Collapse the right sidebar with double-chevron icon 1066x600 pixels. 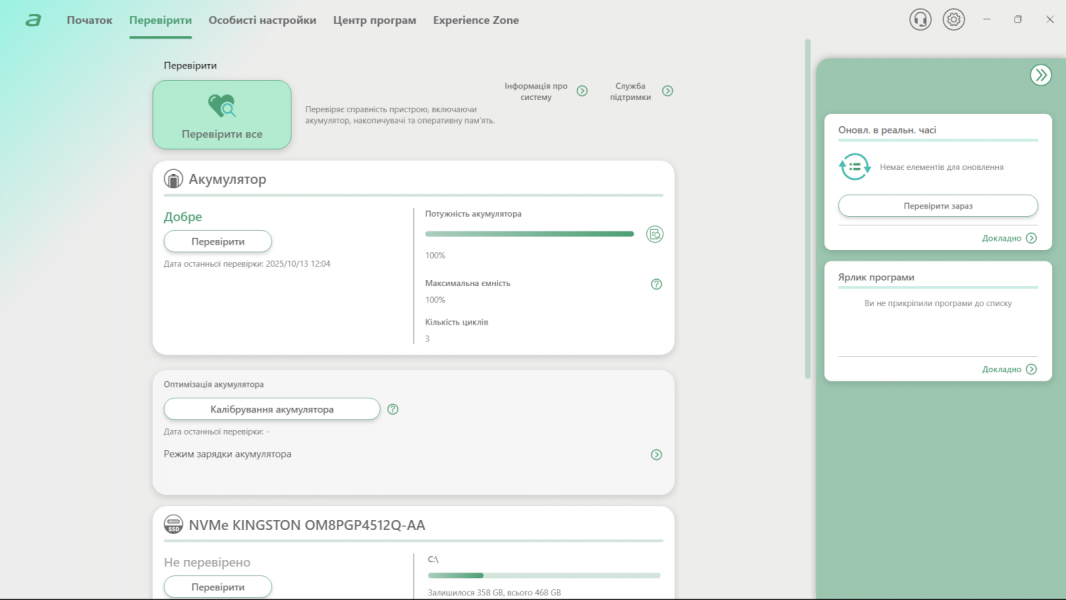(1040, 75)
